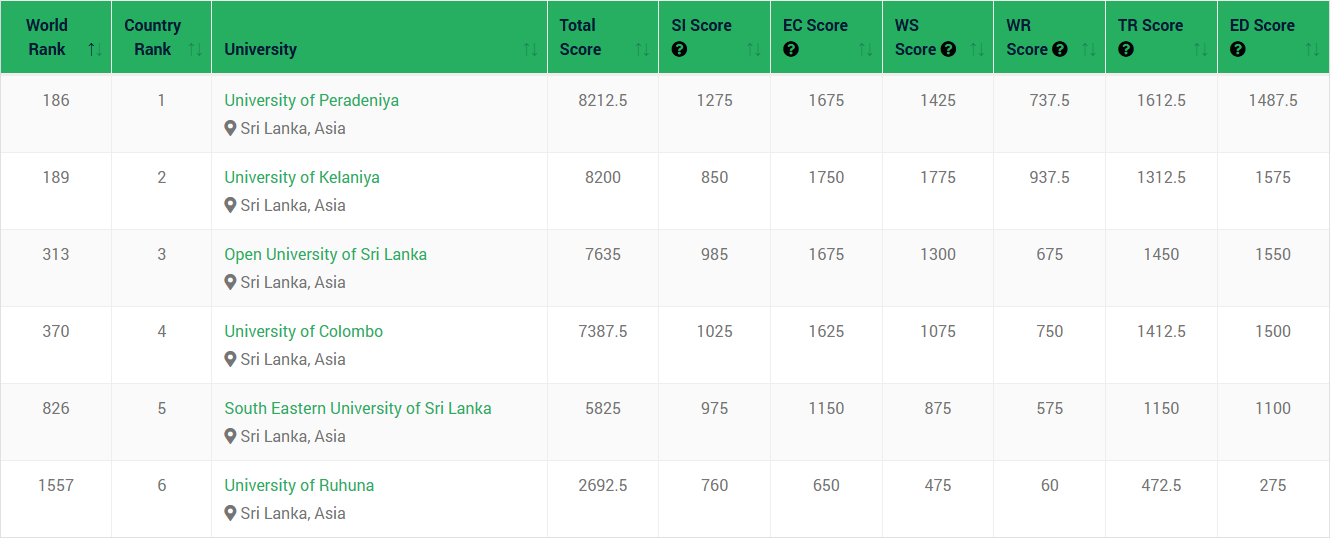The height and width of the screenshot is (541, 1333).
Task: Click the WS Score help question-mark icon
Action: tap(948, 49)
